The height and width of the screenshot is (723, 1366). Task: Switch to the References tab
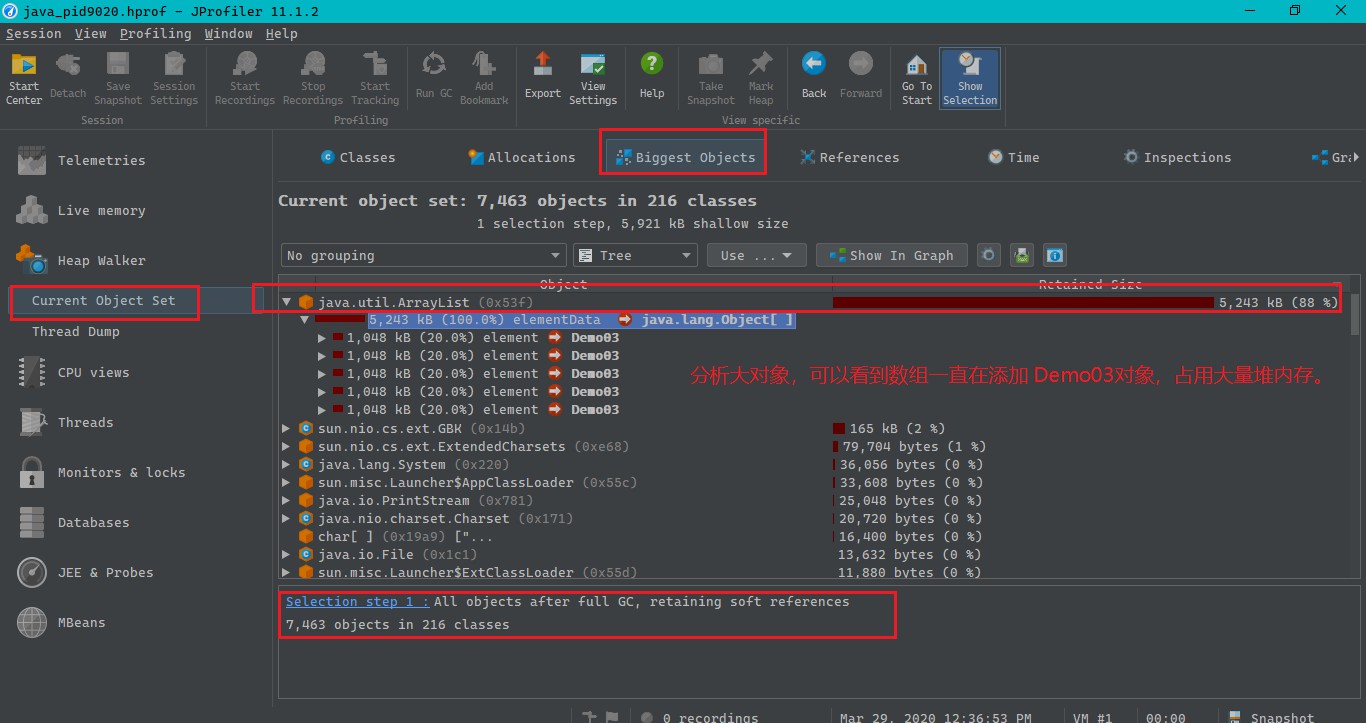tap(849, 157)
